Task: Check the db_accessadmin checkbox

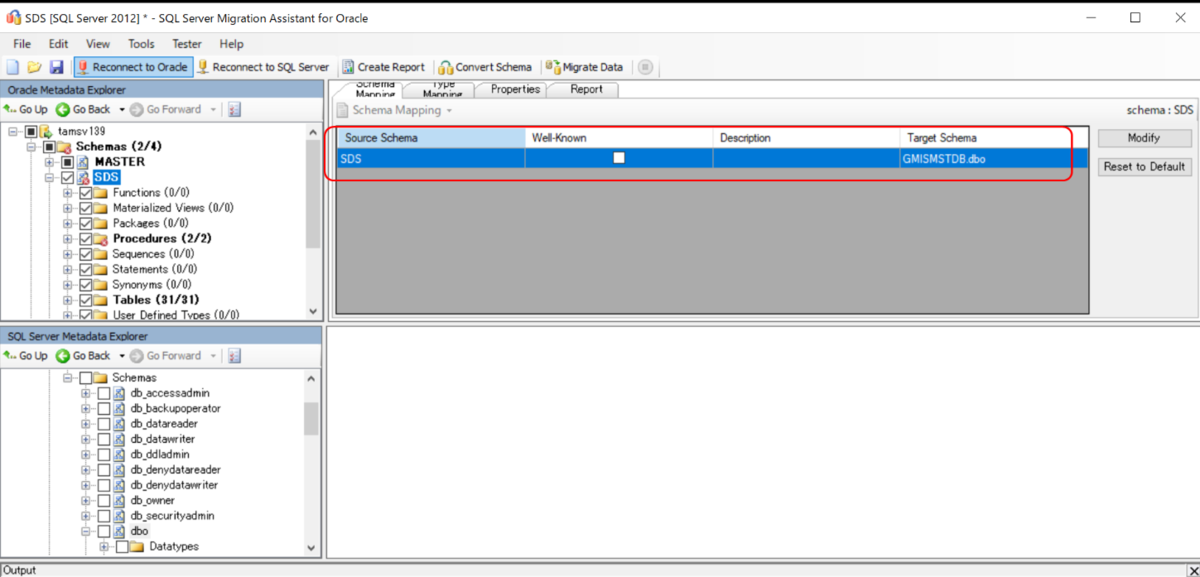Action: point(104,393)
